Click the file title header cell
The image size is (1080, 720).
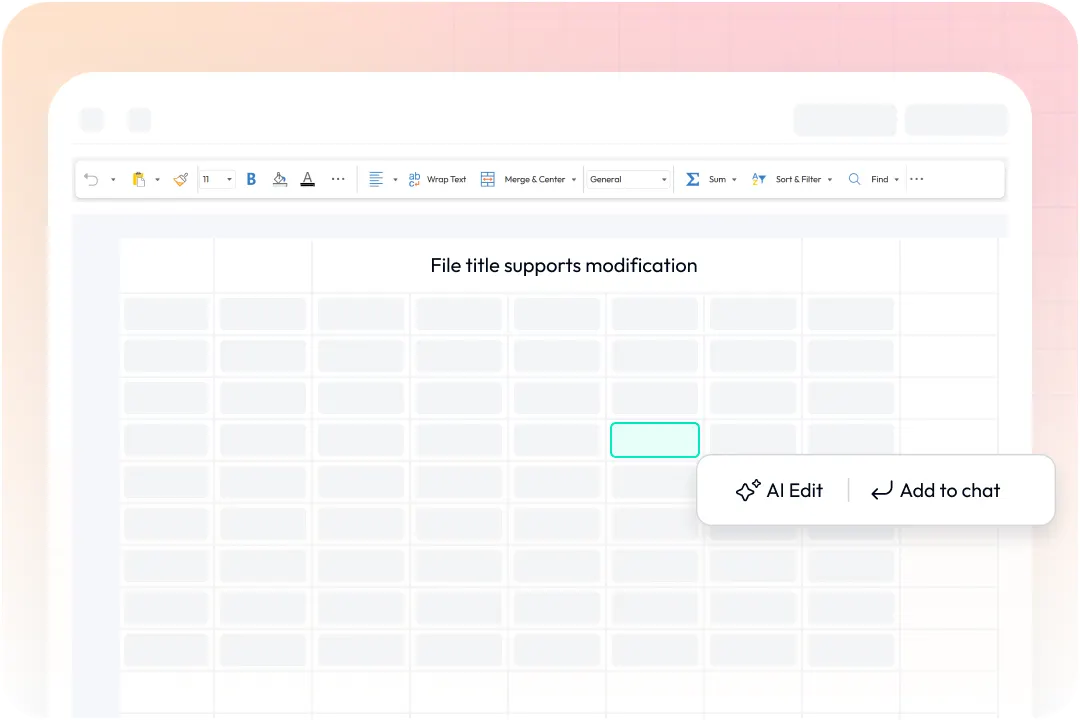coord(563,266)
